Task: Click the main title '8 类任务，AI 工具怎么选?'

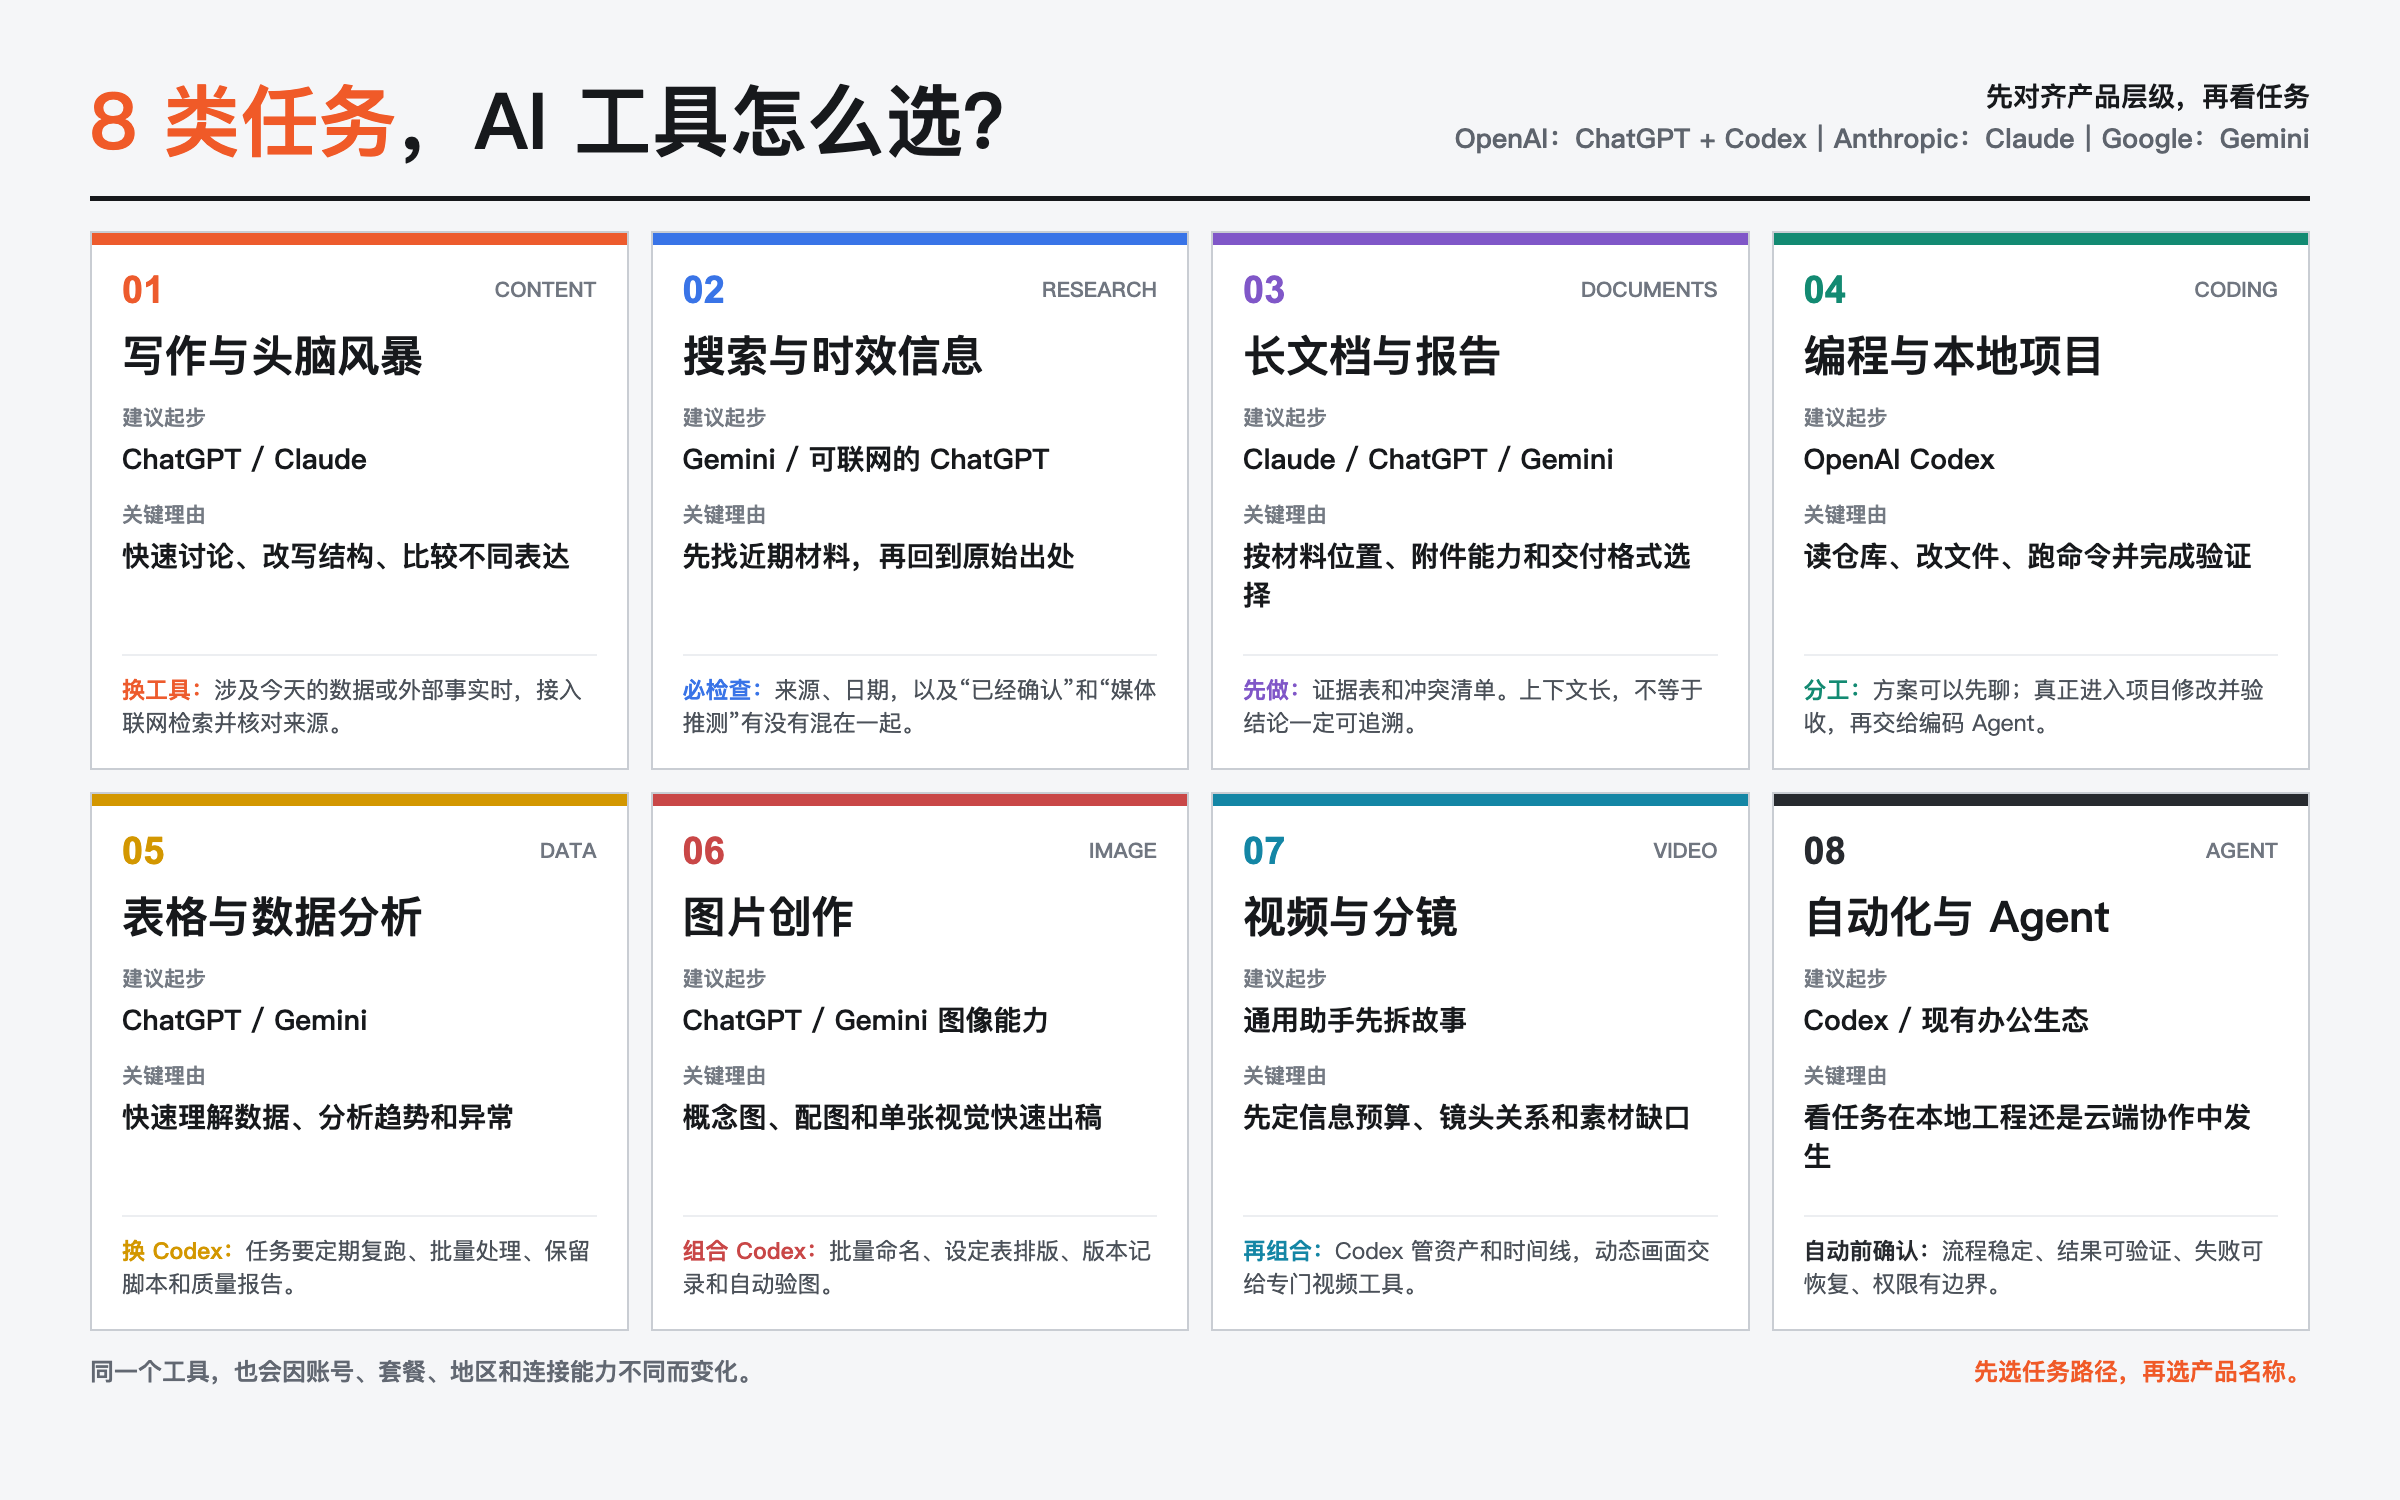Action: pos(547,122)
